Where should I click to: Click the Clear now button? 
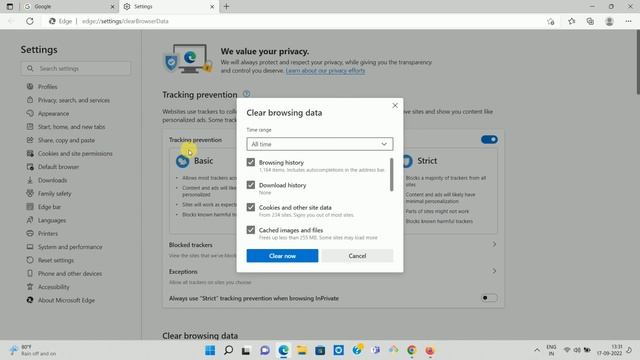coord(282,256)
